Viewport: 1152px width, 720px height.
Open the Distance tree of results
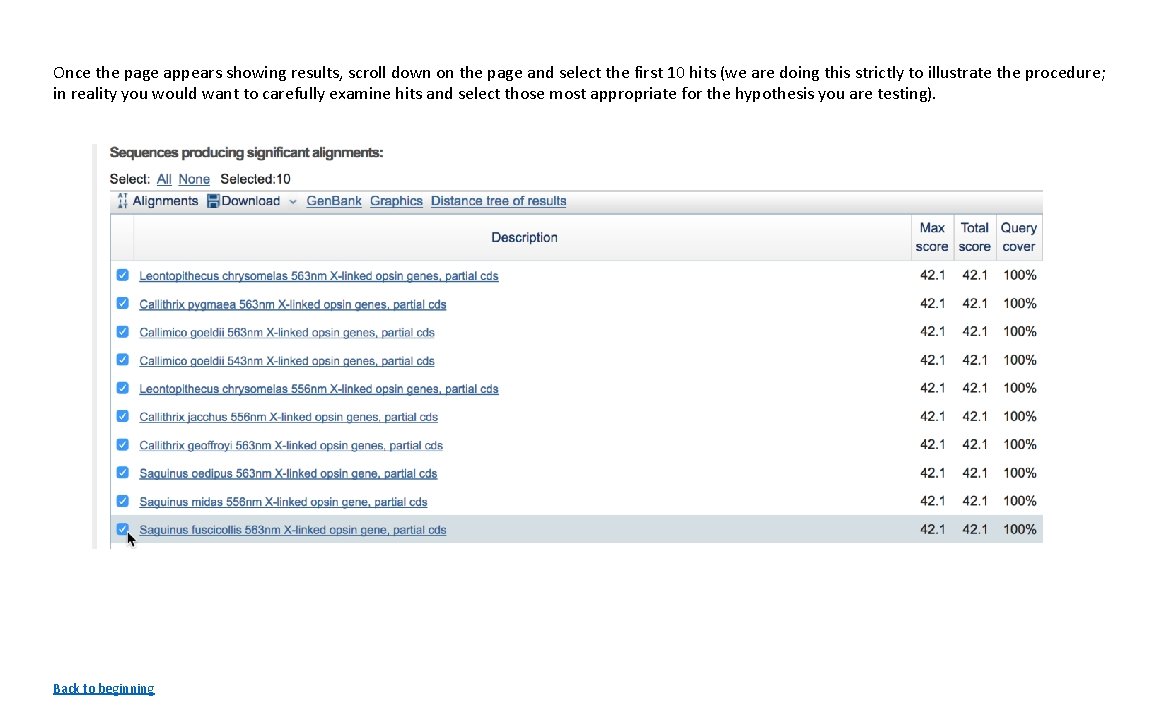(498, 200)
